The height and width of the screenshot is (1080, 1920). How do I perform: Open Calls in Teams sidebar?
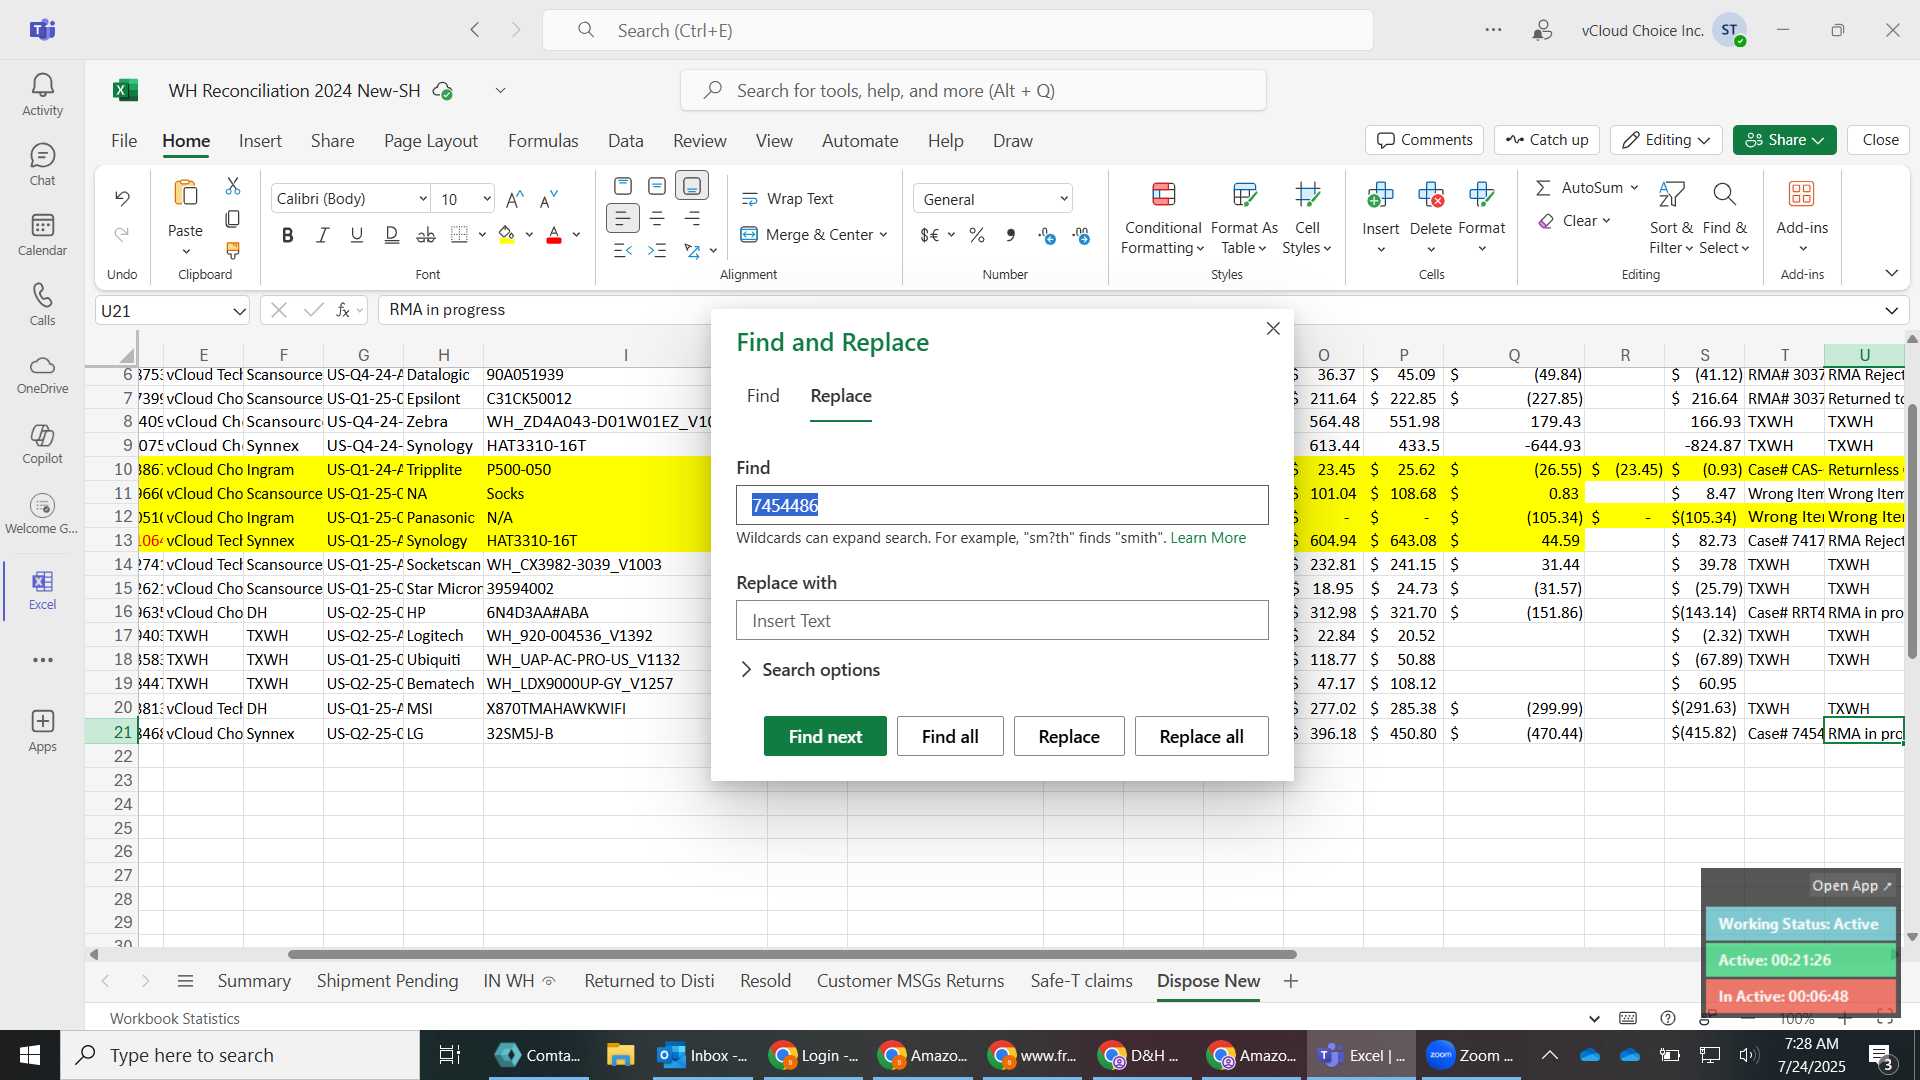point(42,305)
